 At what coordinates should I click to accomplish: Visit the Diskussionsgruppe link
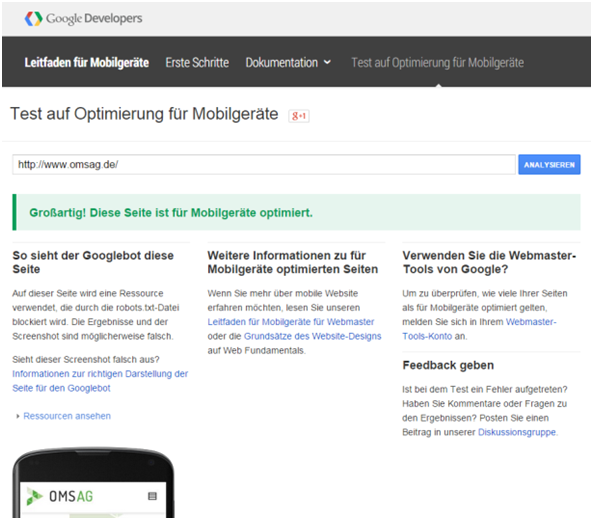point(517,432)
